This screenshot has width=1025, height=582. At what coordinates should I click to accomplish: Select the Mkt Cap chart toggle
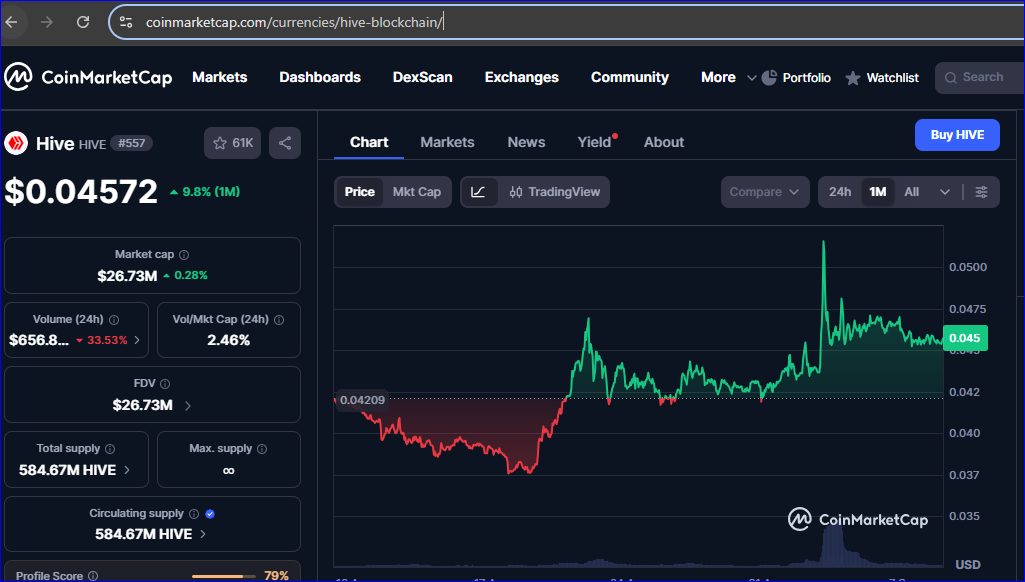pos(416,192)
